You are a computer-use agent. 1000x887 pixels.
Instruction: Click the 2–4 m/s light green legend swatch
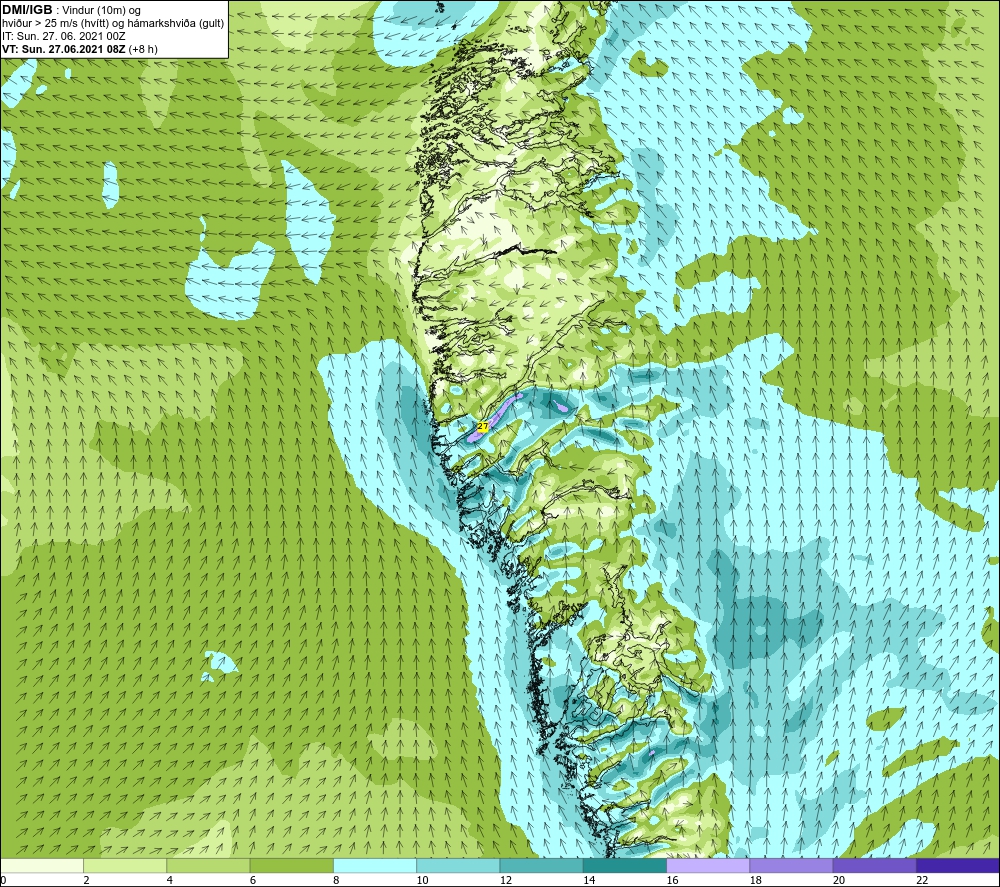[125, 865]
